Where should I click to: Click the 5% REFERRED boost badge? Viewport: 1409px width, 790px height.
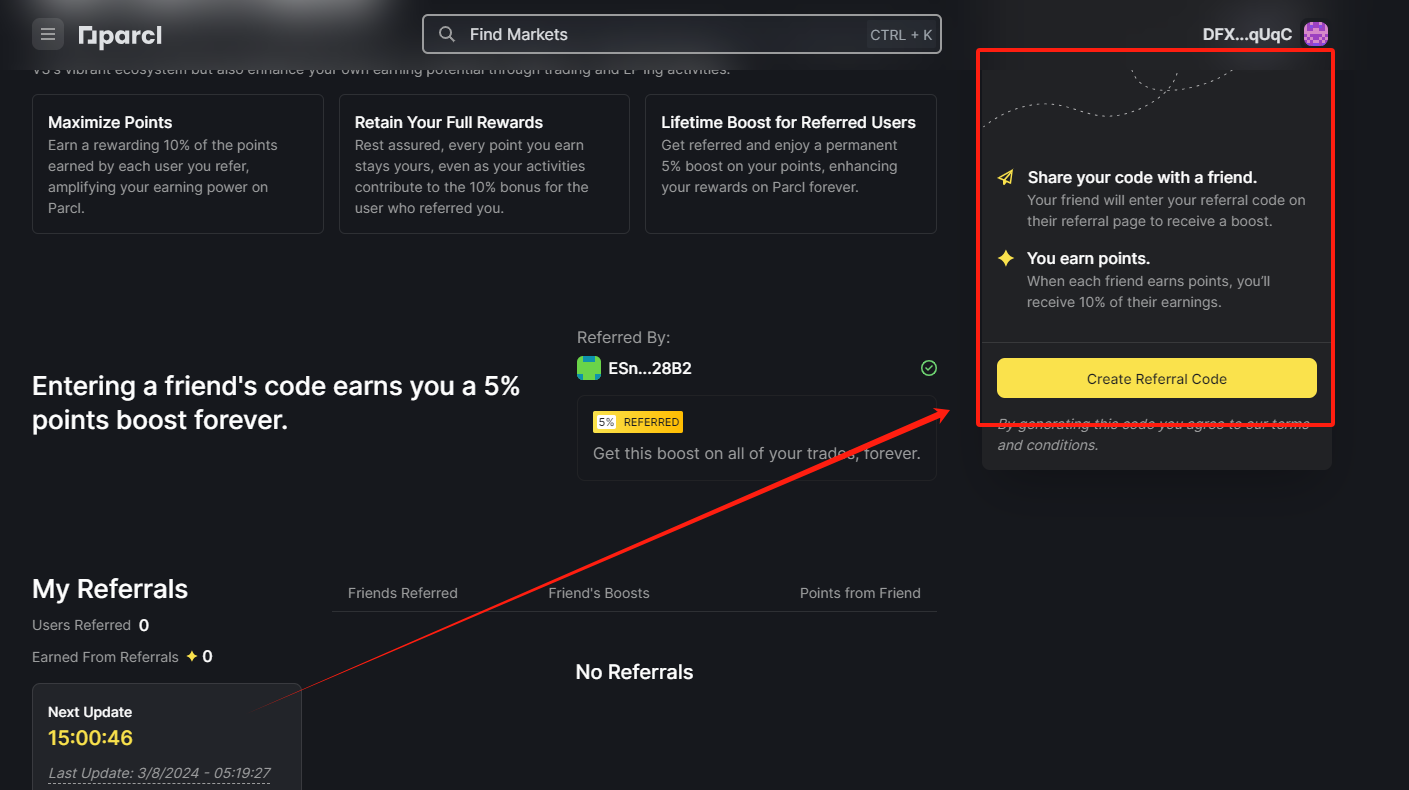(638, 422)
